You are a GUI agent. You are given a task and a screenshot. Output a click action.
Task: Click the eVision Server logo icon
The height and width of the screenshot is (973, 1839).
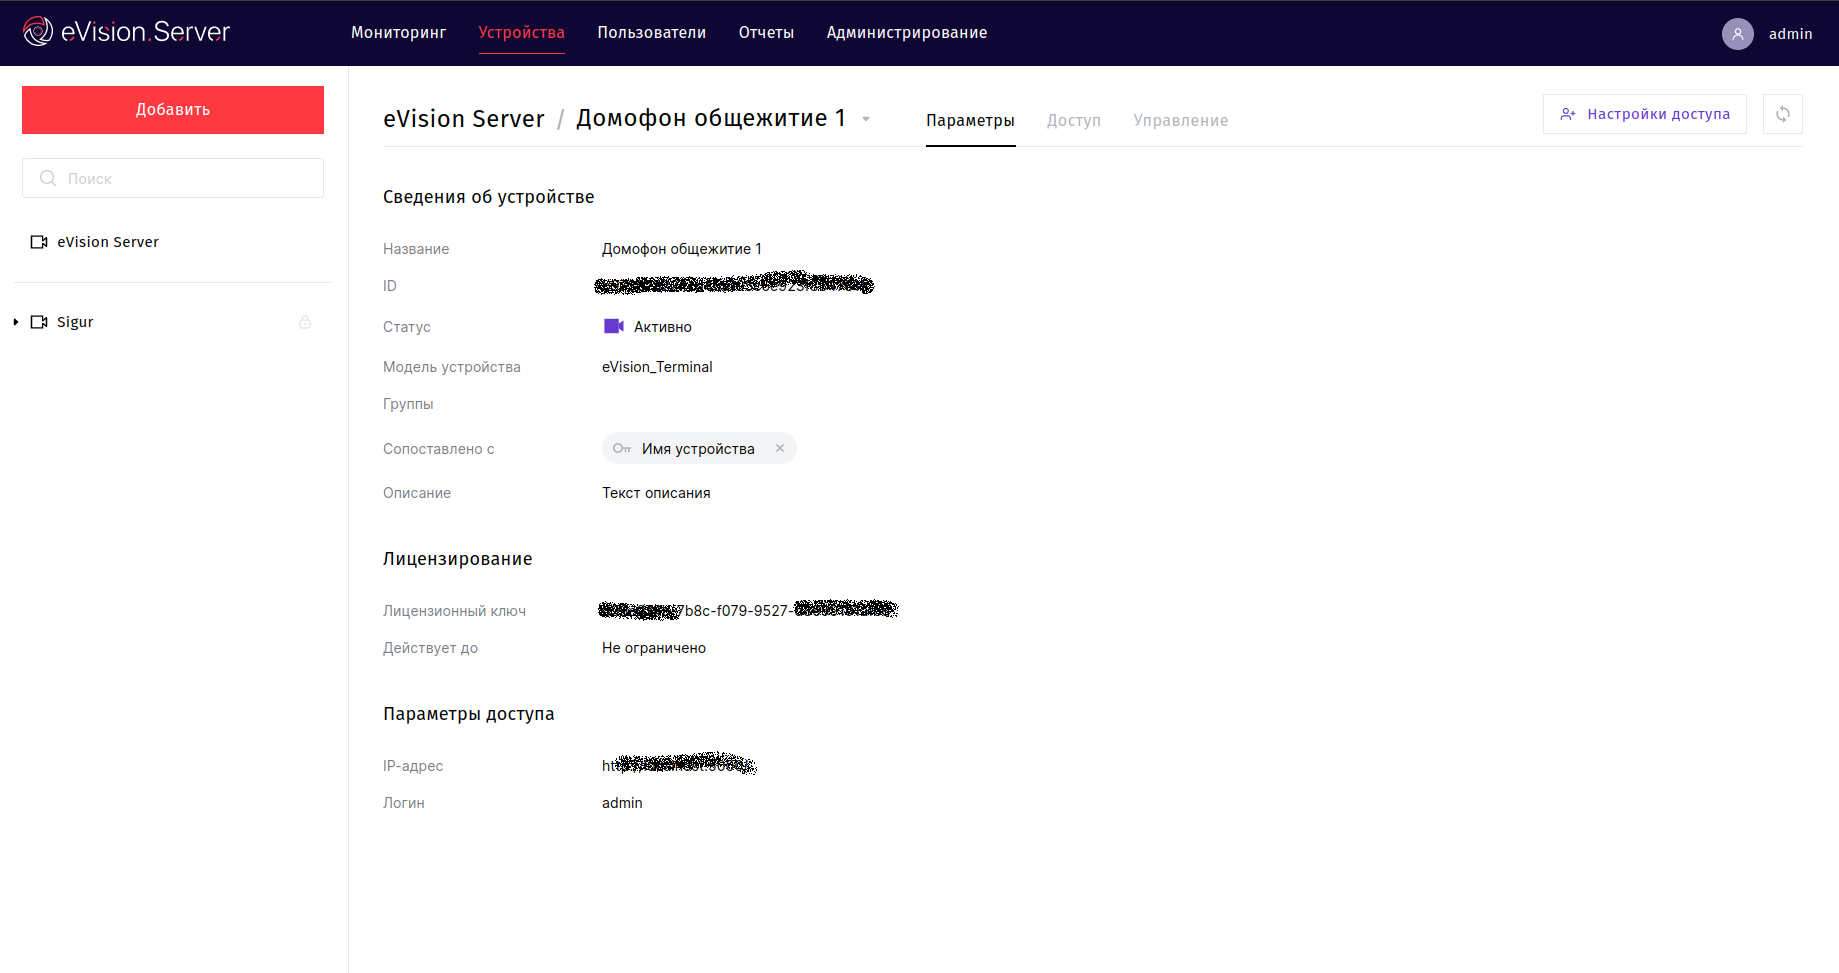[38, 31]
